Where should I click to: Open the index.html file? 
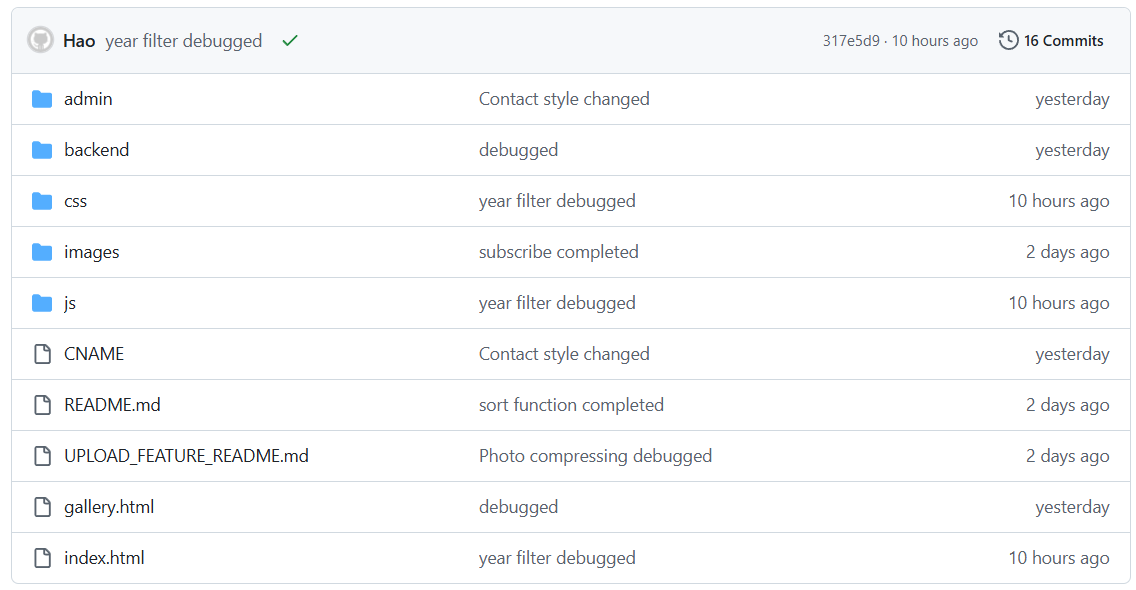point(104,558)
